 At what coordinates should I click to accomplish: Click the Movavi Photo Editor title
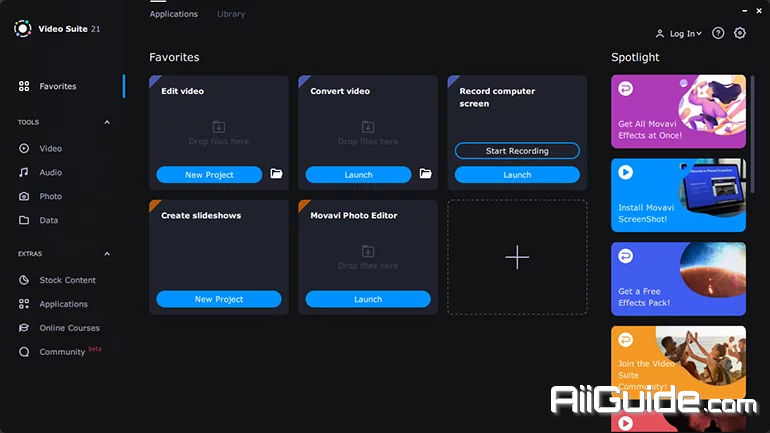click(x=354, y=216)
